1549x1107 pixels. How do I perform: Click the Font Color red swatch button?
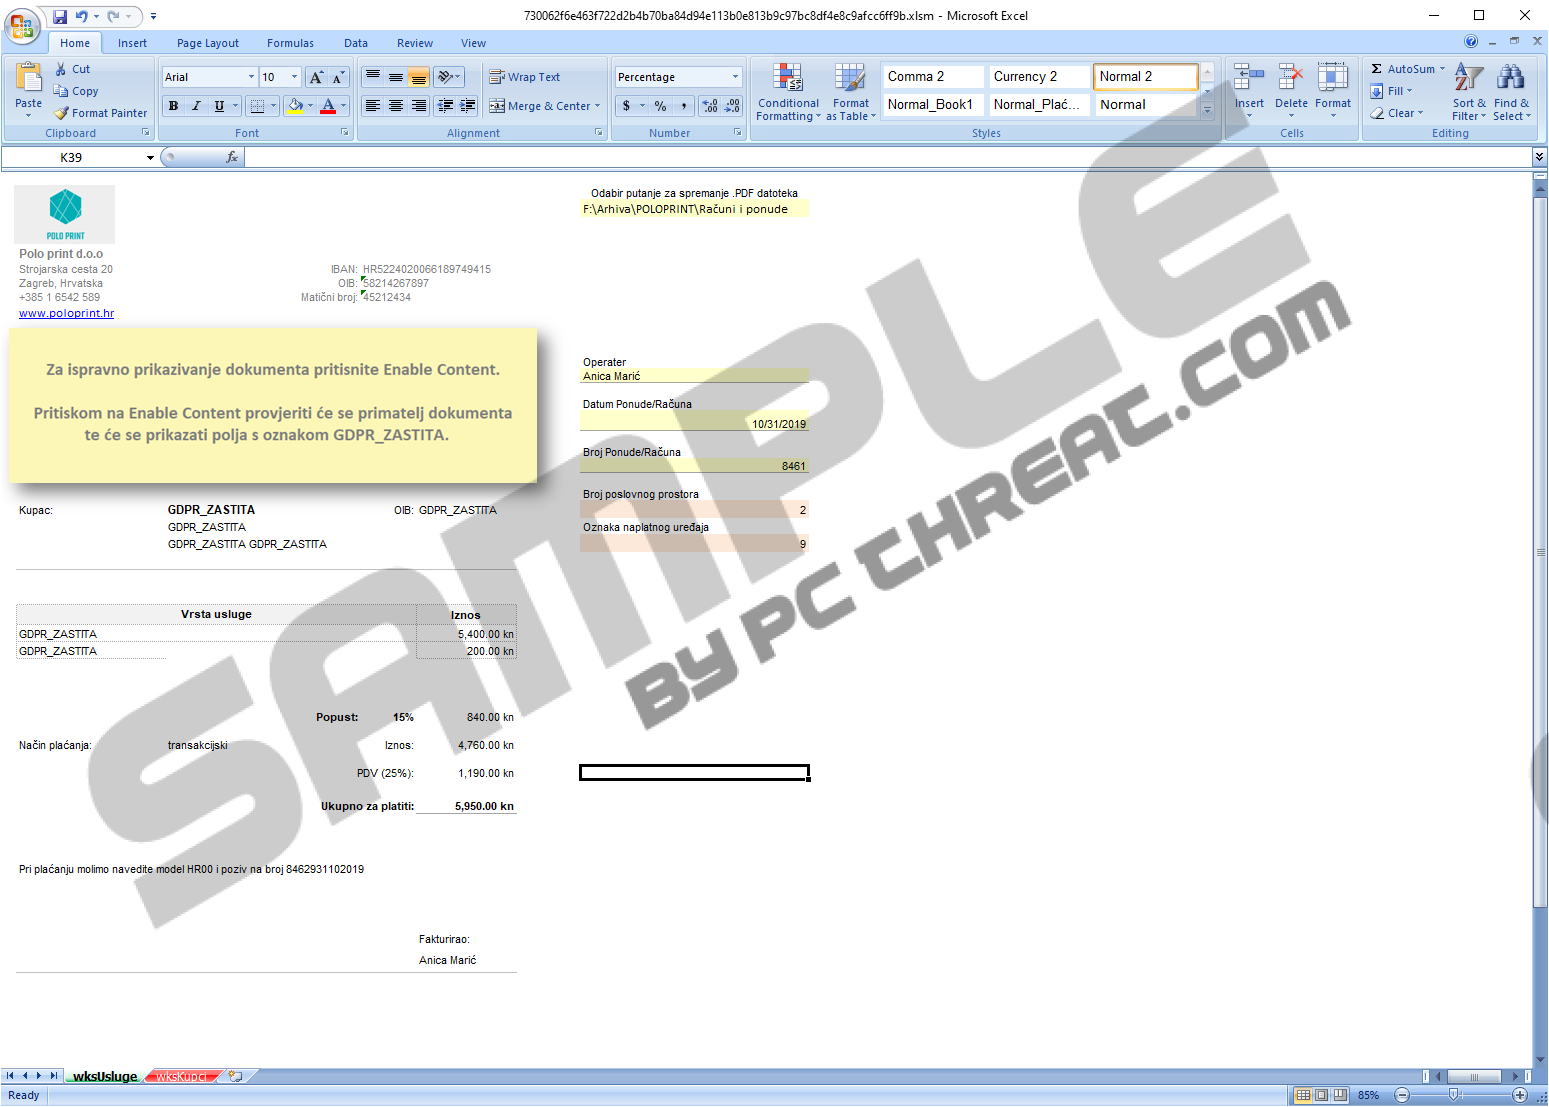coord(327,106)
